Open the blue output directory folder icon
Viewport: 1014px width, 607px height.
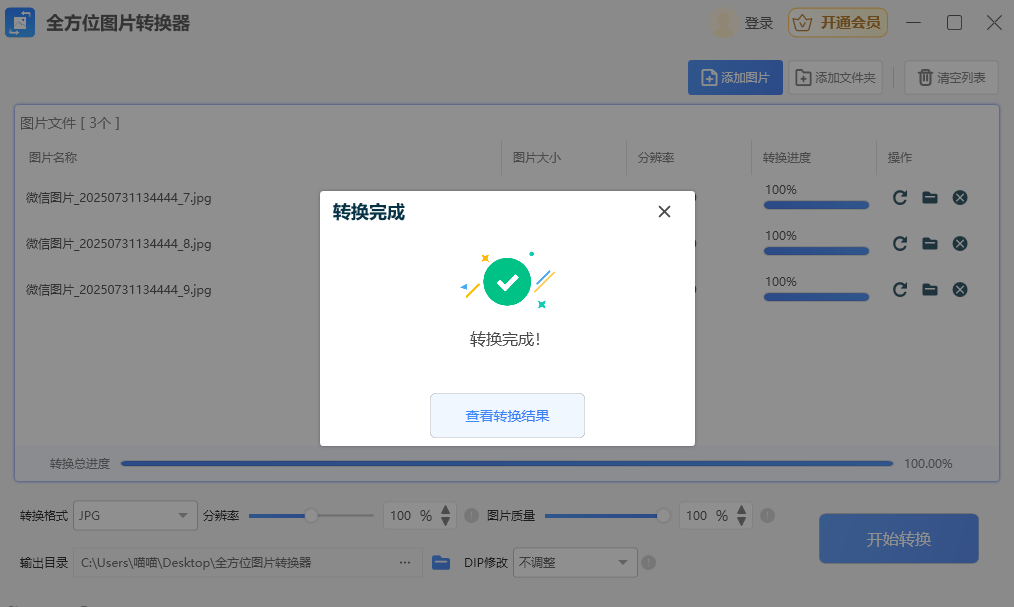click(441, 562)
